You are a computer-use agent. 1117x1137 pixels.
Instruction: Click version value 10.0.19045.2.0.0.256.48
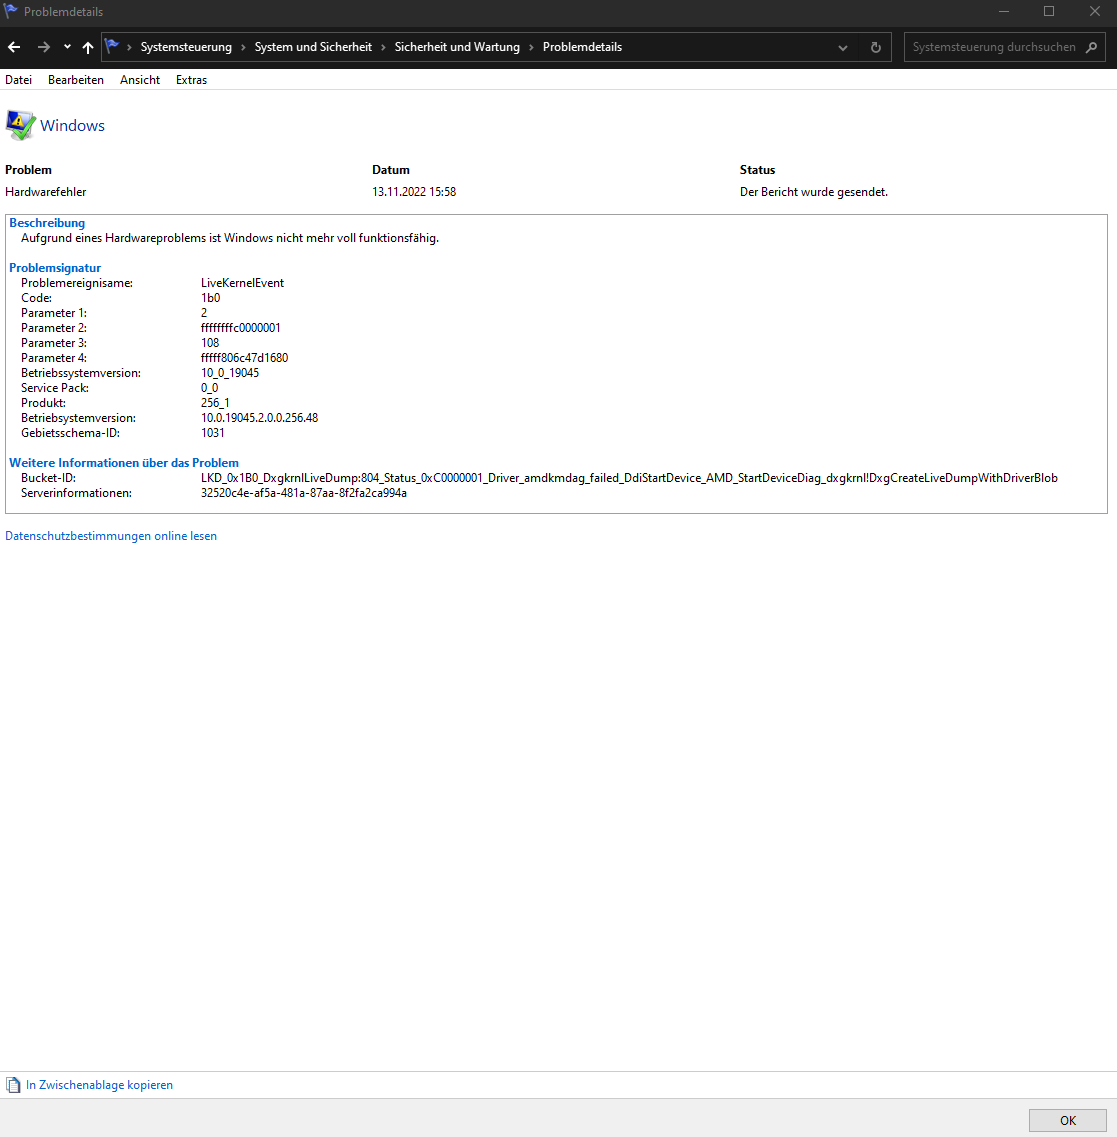click(x=260, y=418)
